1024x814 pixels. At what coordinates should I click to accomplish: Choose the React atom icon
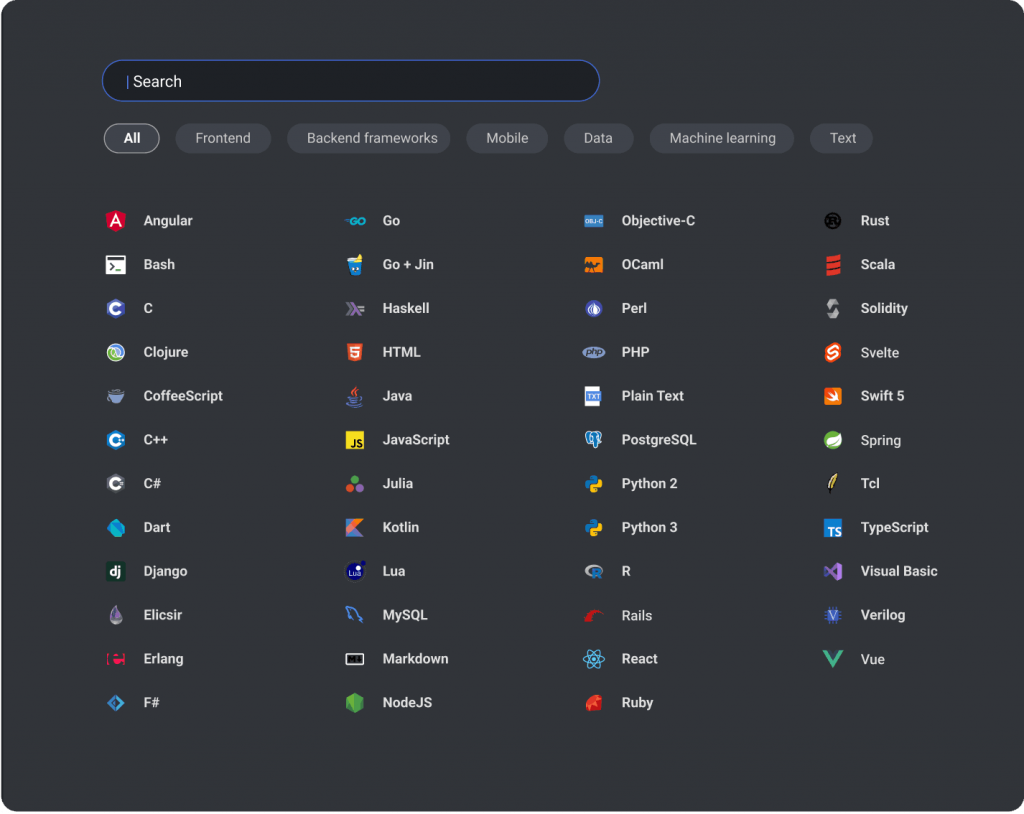594,659
